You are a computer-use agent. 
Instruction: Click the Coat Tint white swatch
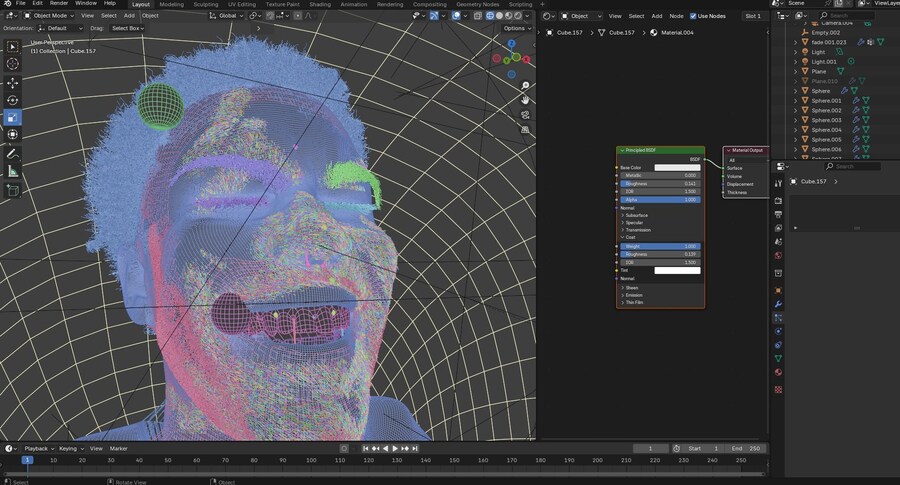(x=677, y=270)
